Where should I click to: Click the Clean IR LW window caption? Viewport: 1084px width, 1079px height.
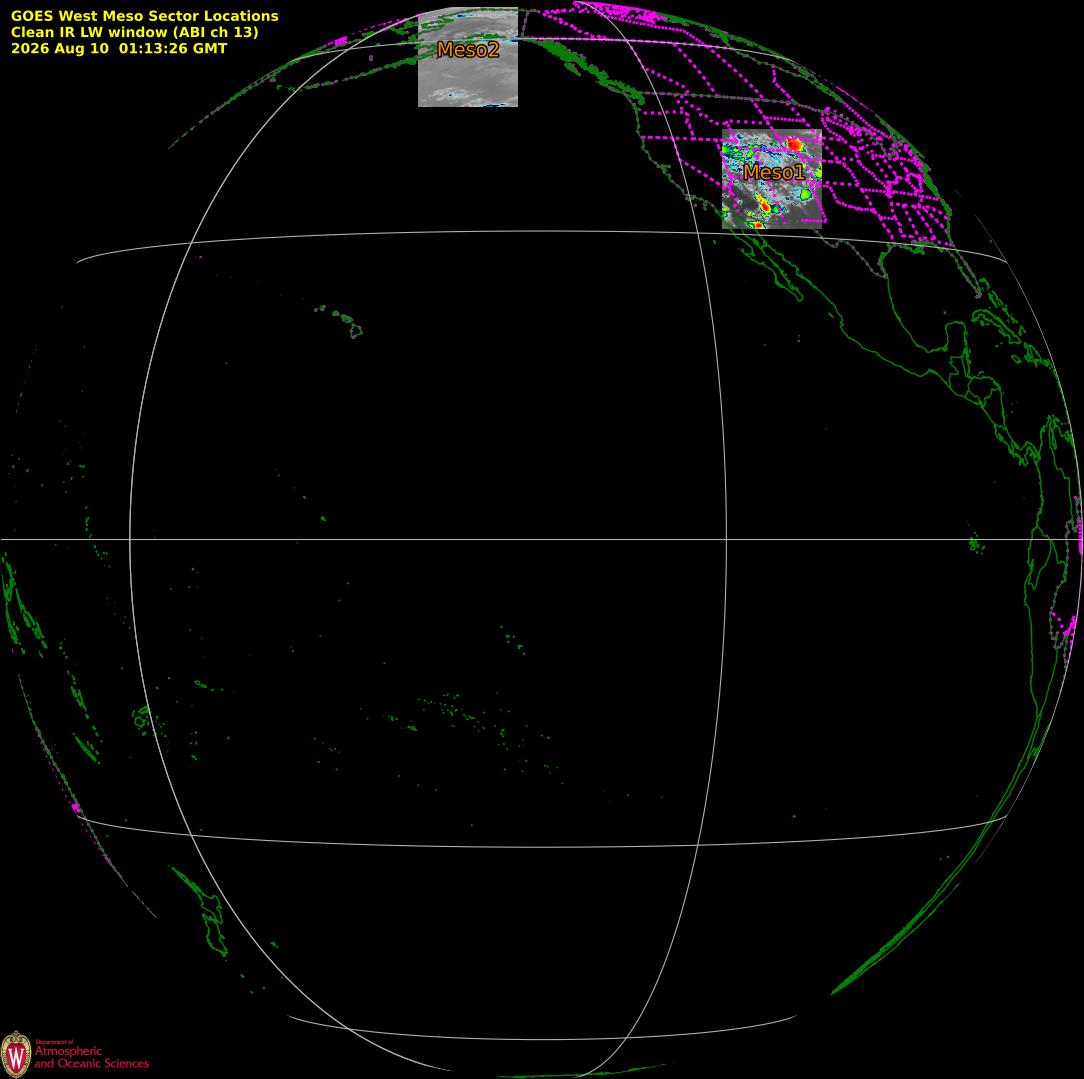134,32
